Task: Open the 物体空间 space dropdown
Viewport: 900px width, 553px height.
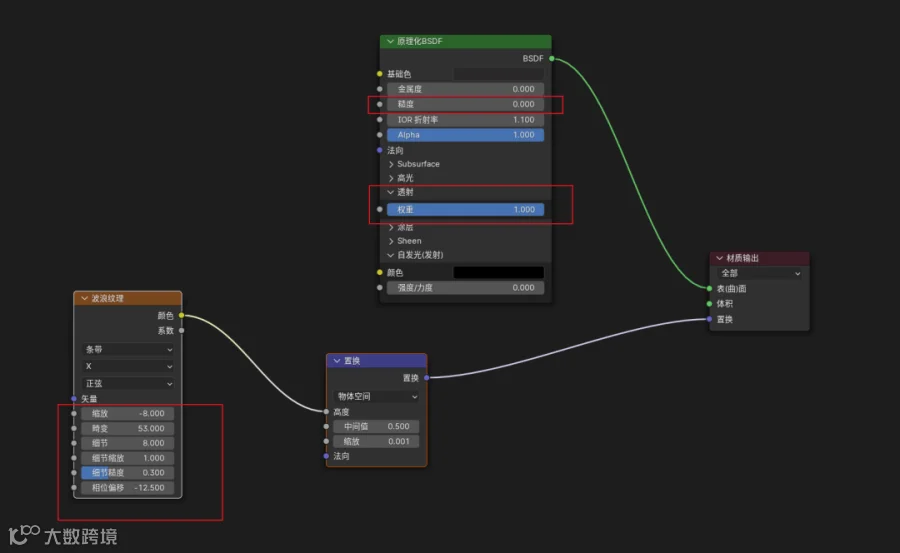Action: [x=376, y=396]
